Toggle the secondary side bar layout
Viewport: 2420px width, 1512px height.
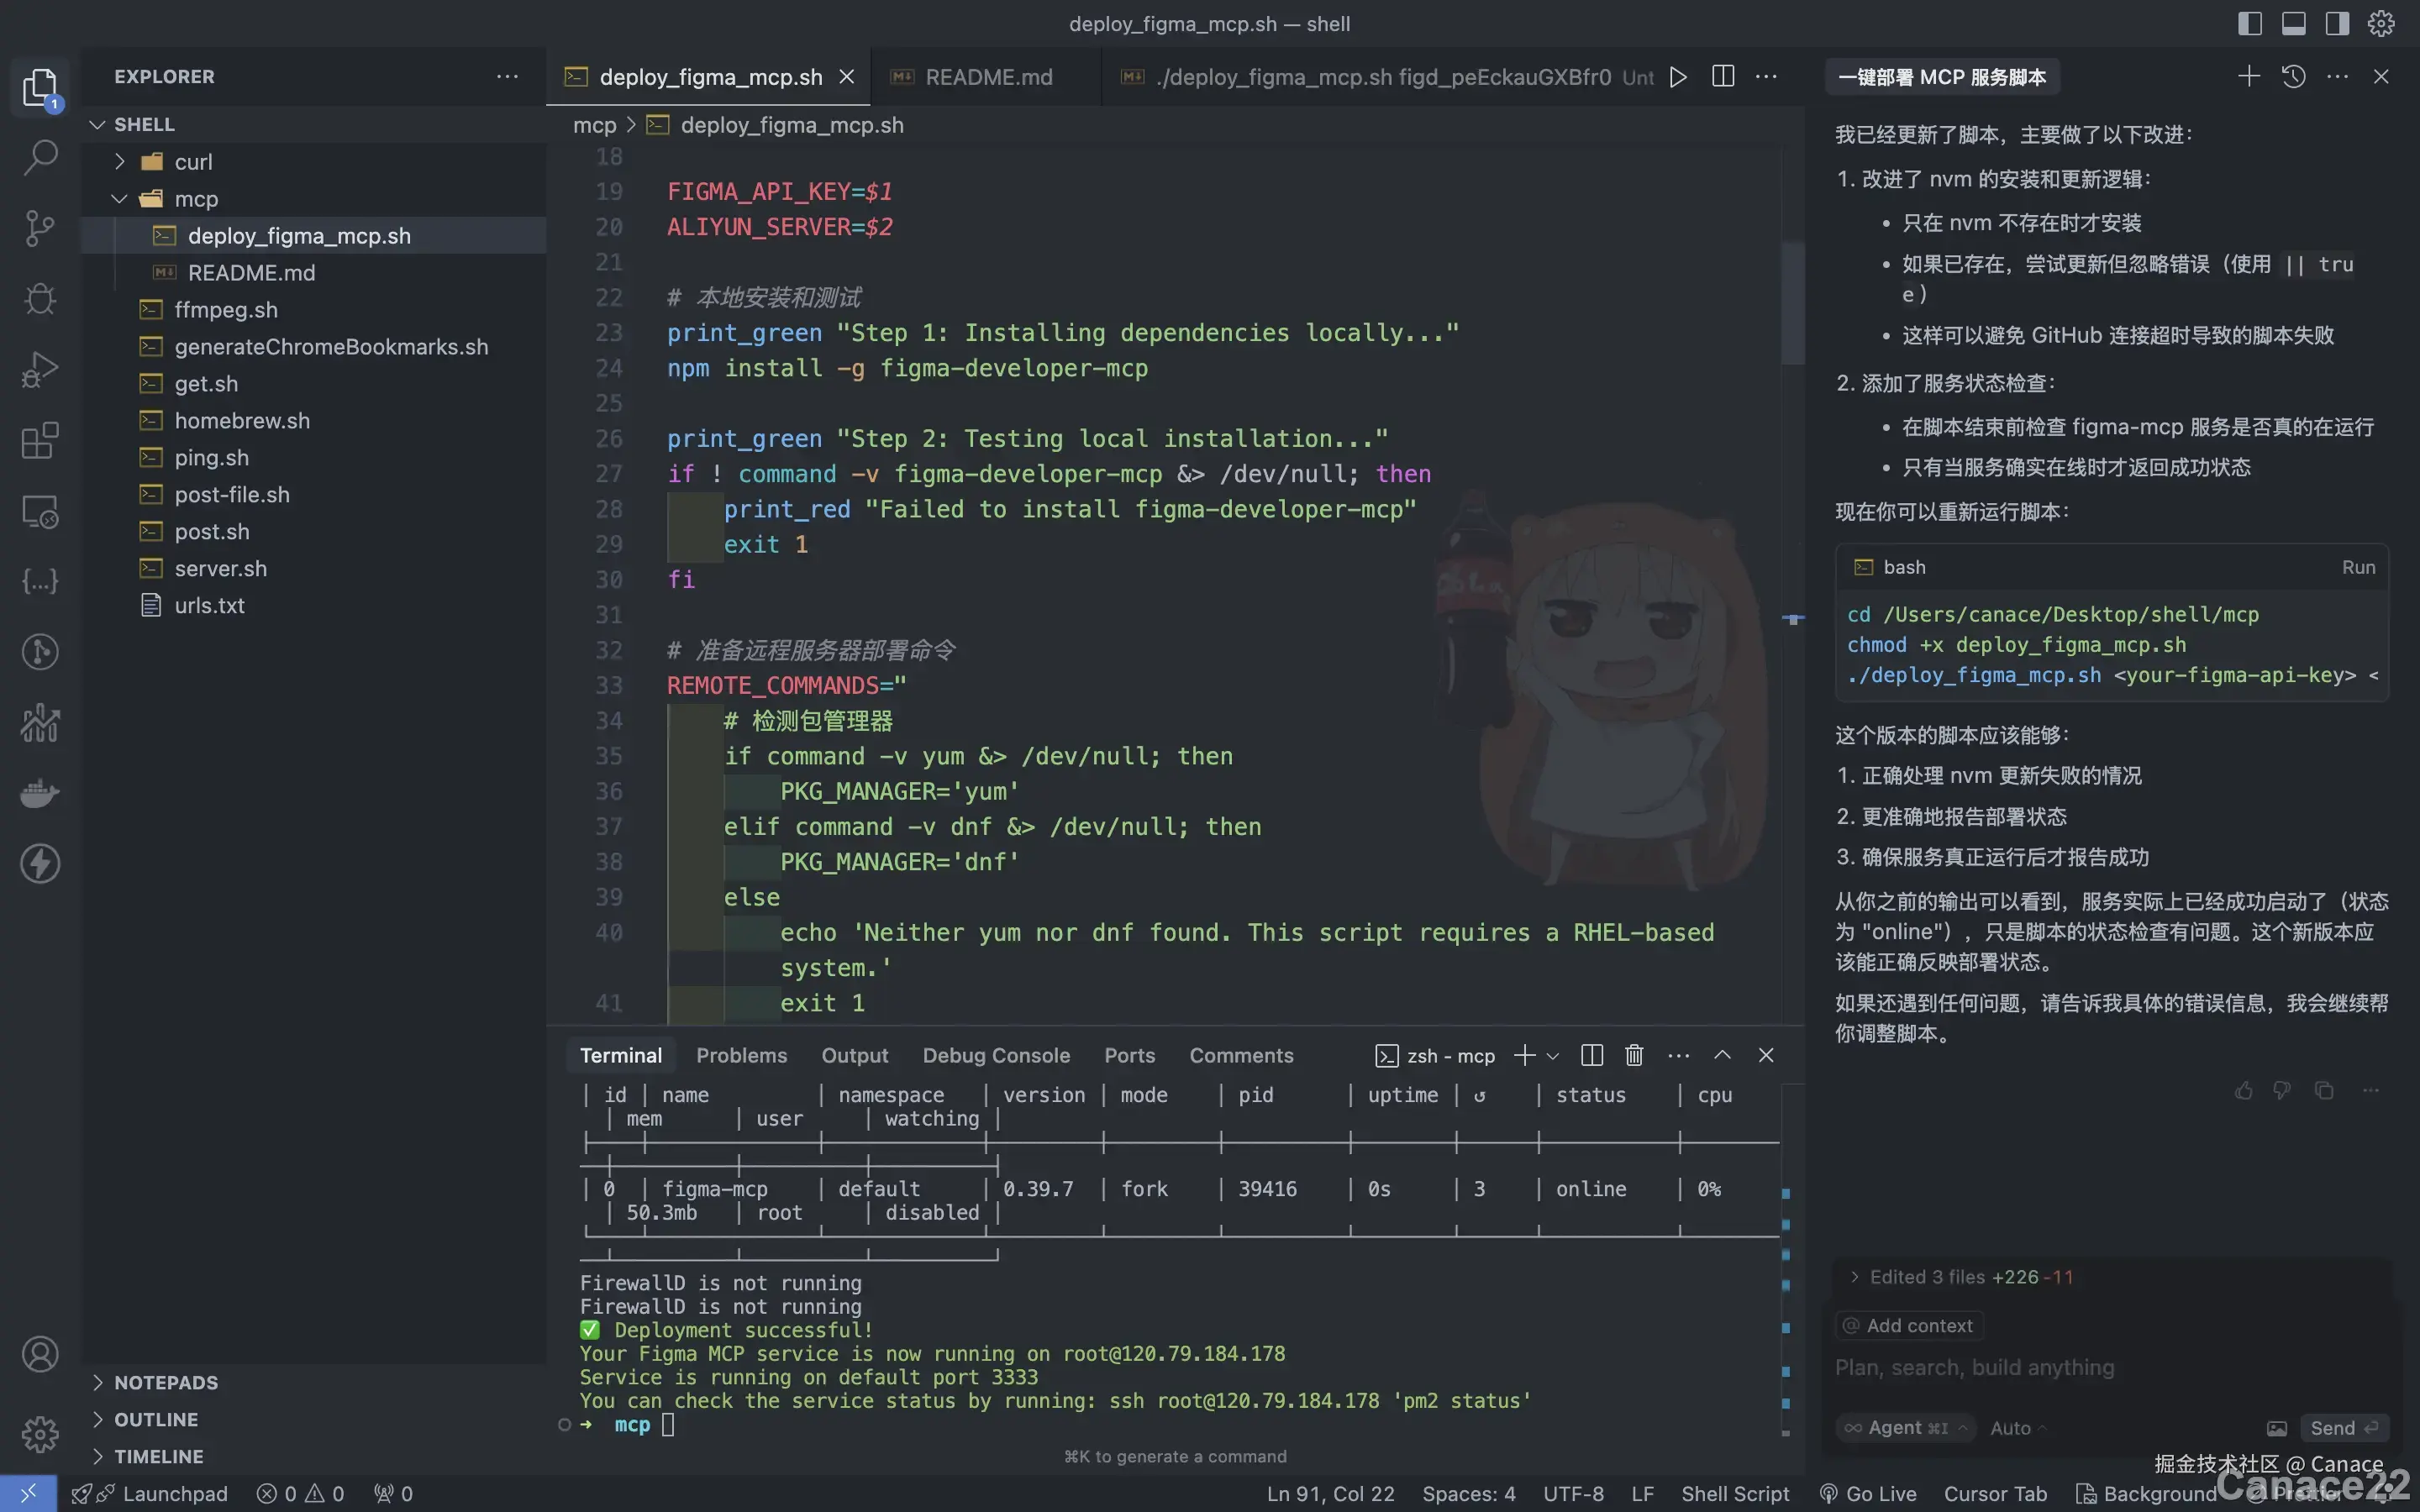pos(2337,23)
